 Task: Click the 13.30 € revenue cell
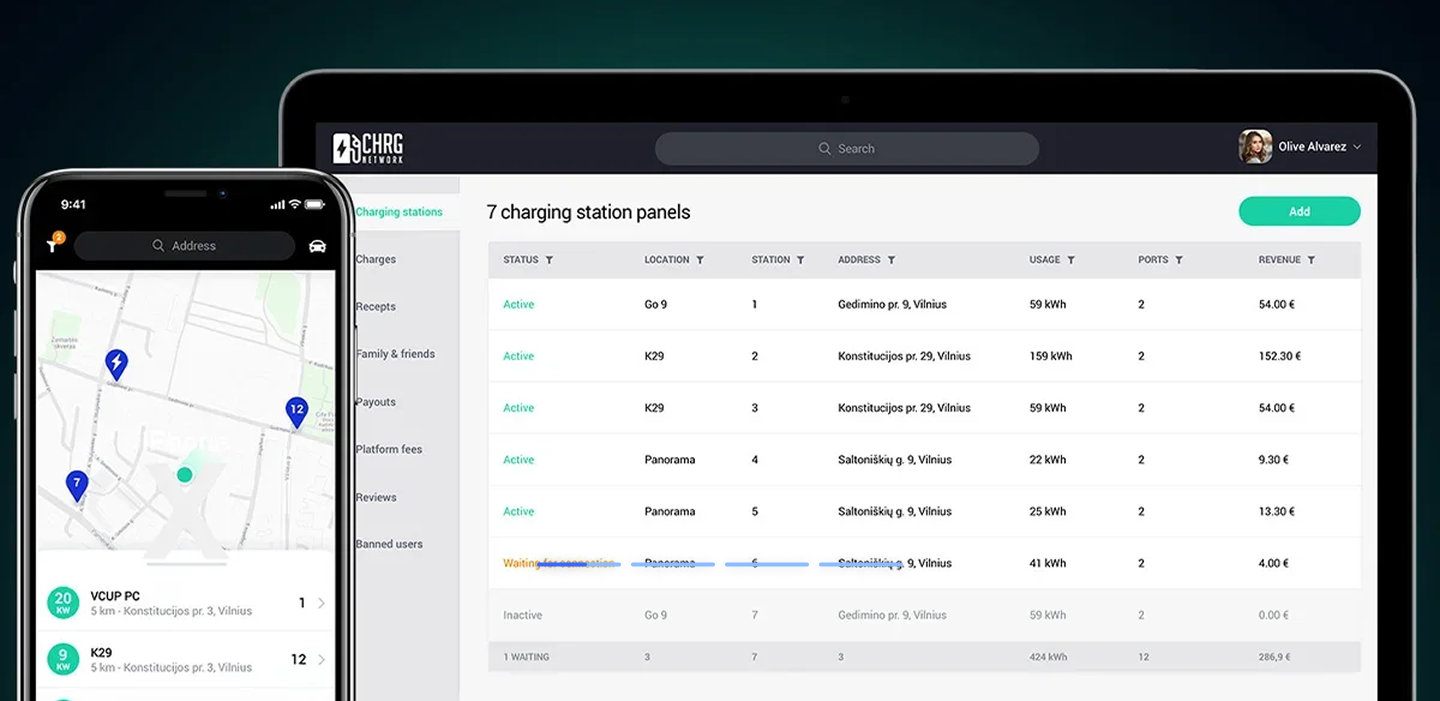[x=1276, y=512]
